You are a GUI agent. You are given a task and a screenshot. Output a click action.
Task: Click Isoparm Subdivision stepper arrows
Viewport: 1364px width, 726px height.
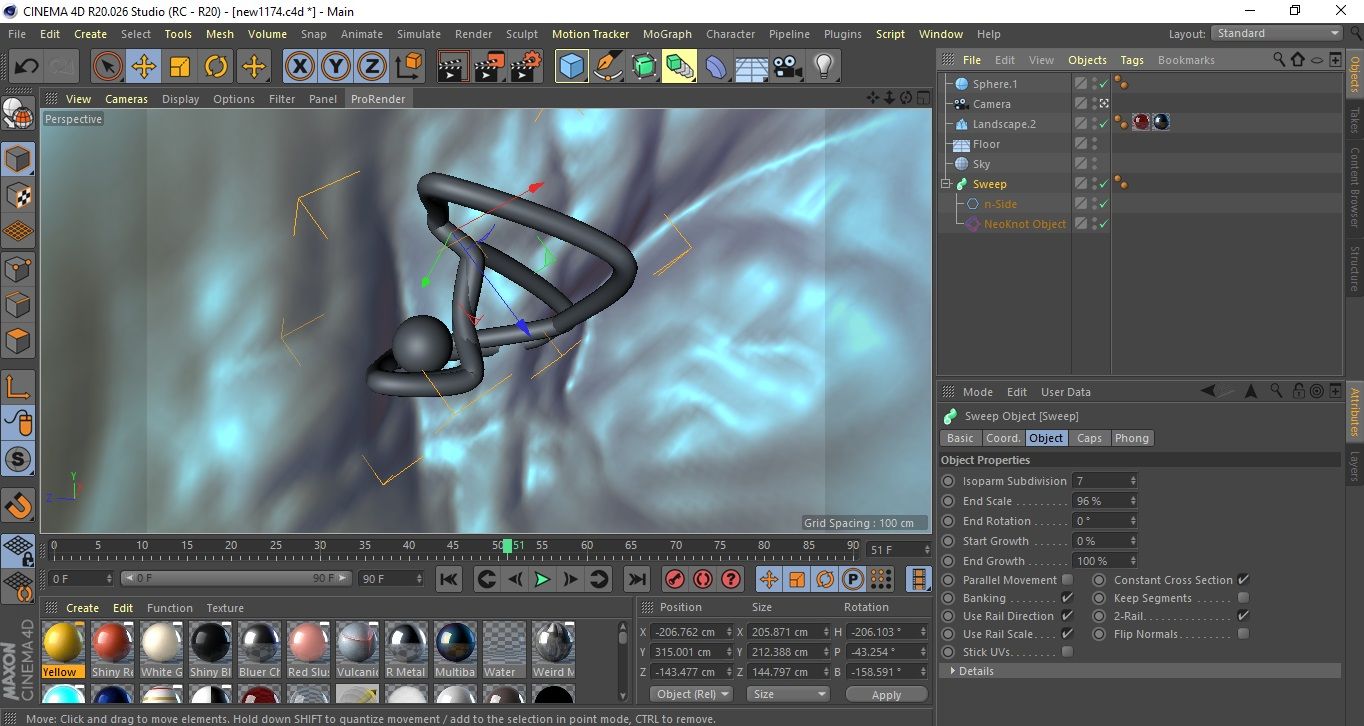tap(1133, 481)
